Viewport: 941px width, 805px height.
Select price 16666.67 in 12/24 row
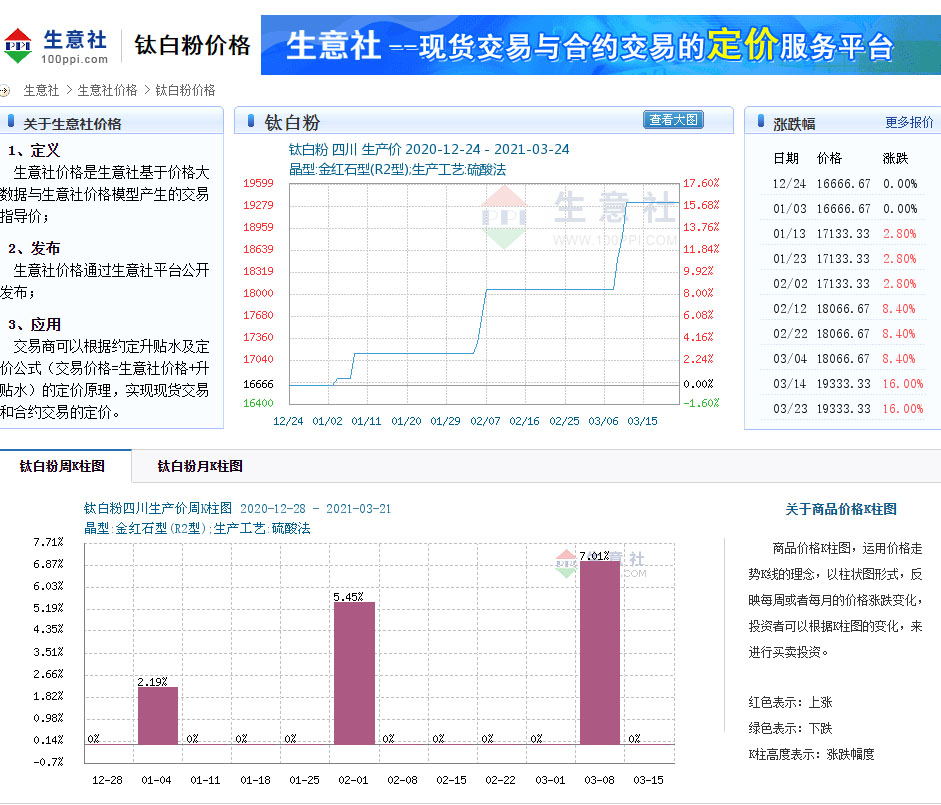click(843, 184)
